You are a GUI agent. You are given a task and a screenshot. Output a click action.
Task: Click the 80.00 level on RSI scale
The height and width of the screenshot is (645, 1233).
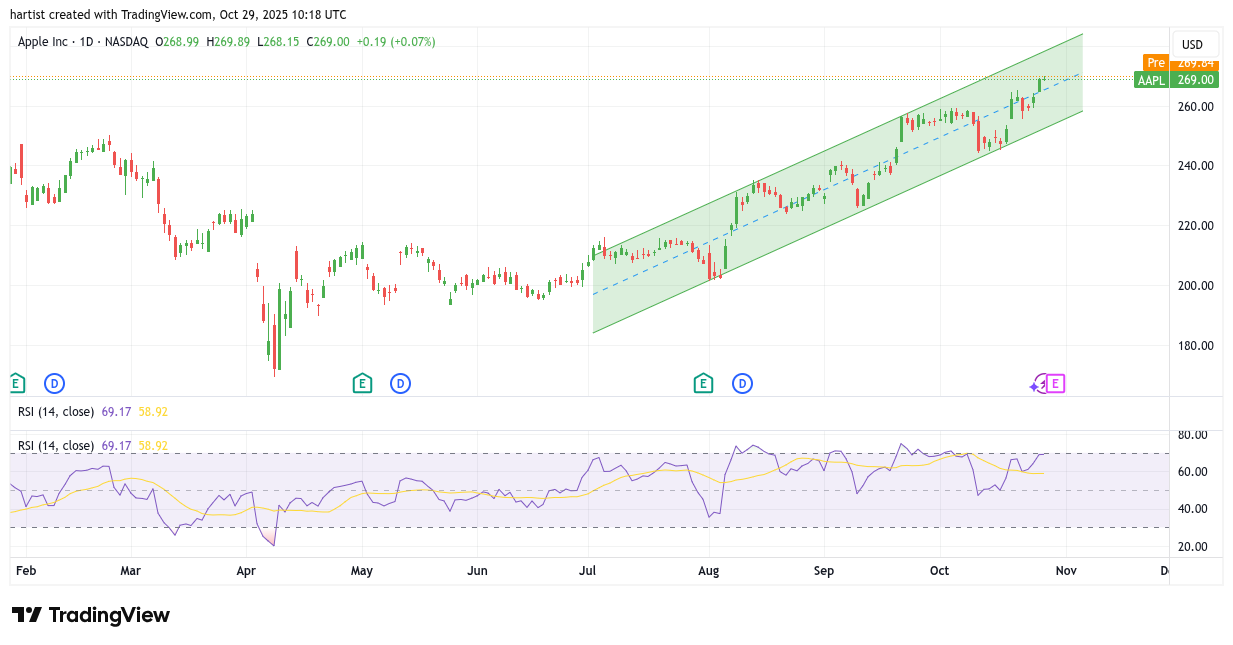coord(1192,435)
